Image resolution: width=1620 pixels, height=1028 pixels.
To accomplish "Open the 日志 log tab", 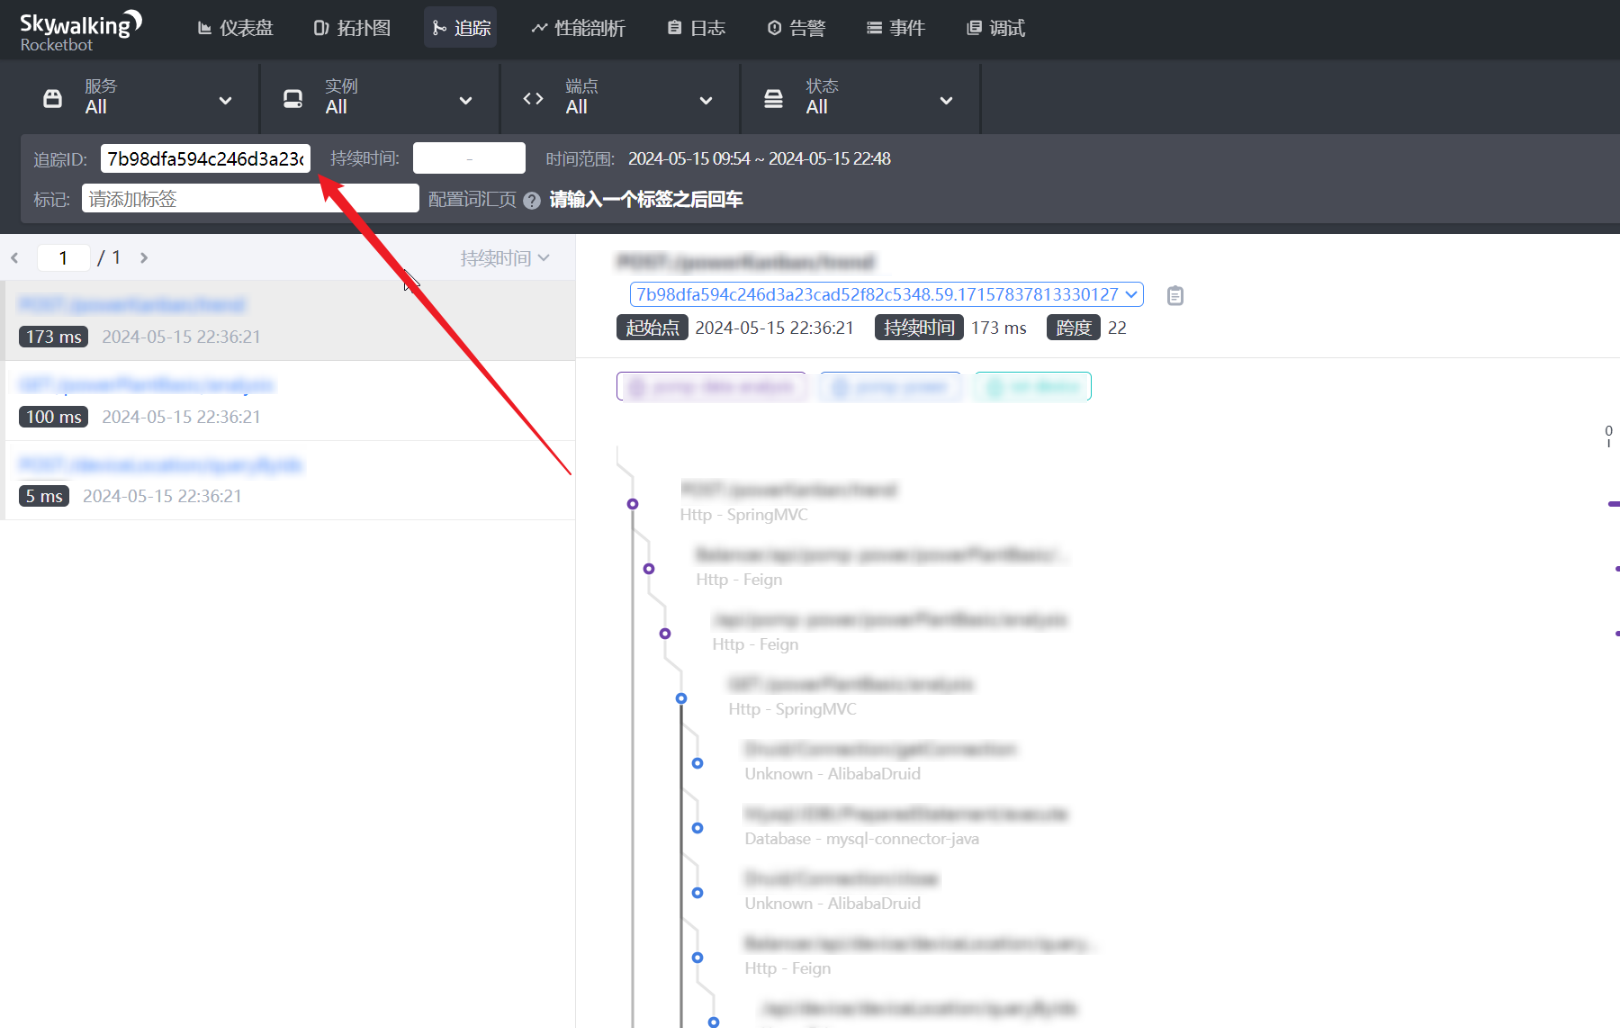I will click(x=696, y=28).
